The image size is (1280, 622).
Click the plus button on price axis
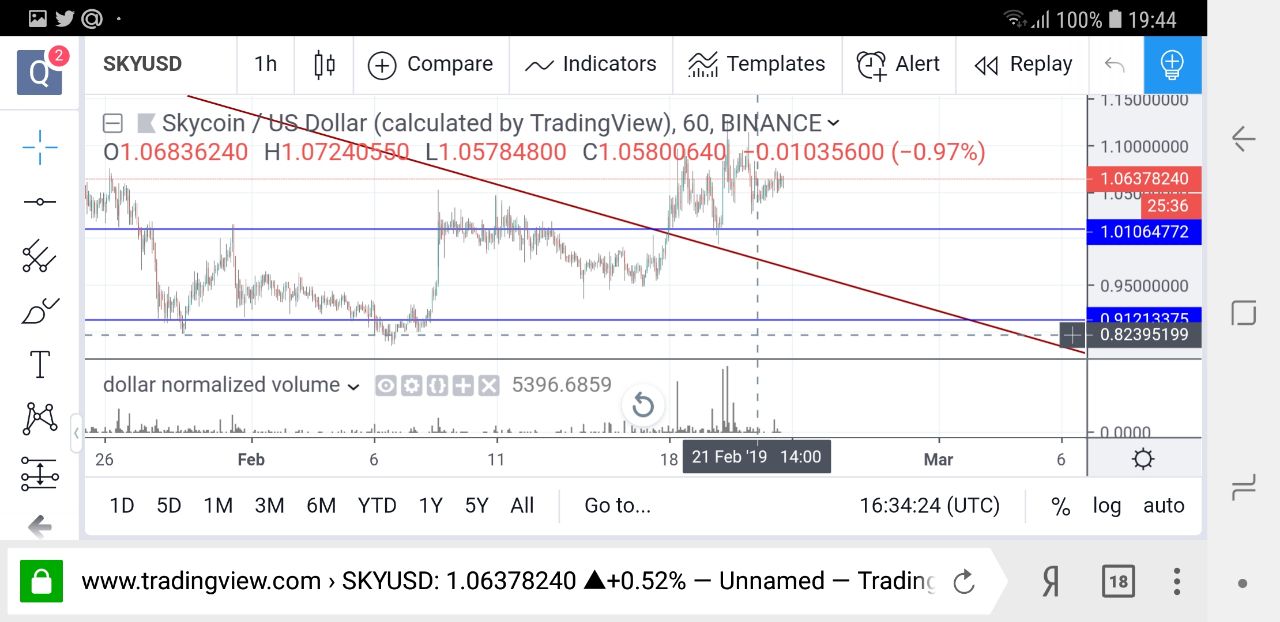1072,334
